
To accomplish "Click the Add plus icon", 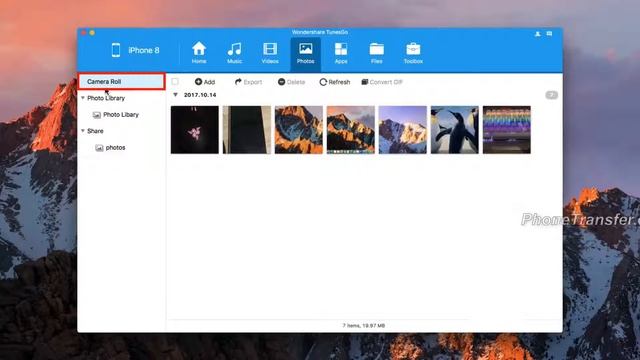I will 198,82.
